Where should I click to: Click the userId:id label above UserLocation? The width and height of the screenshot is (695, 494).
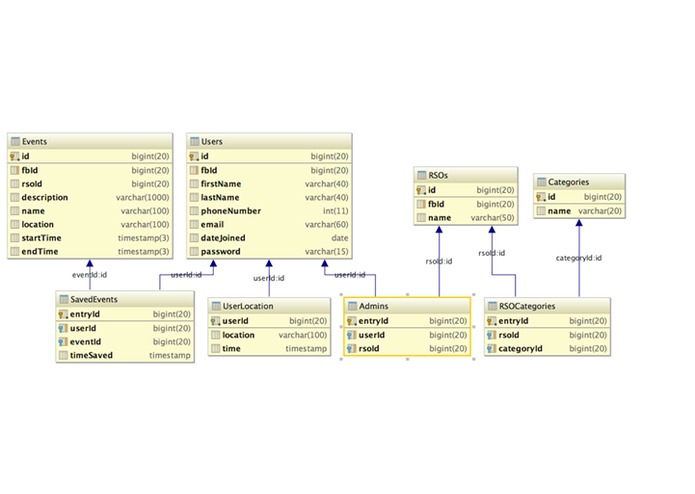tap(269, 278)
